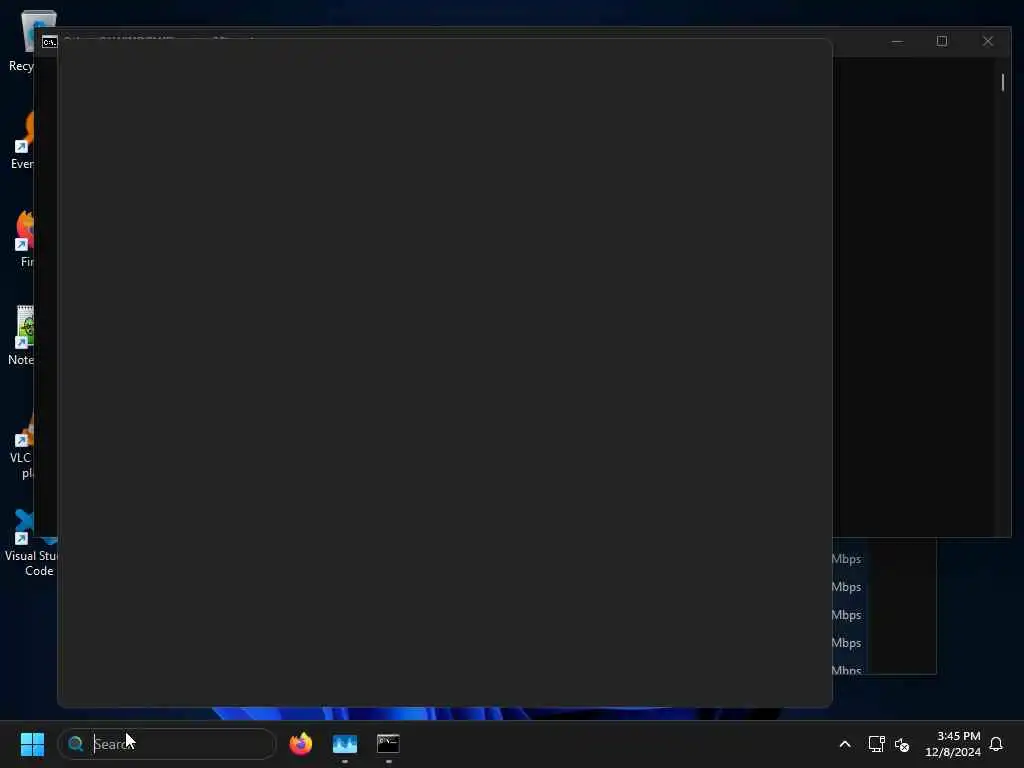Select the Firefox desktop shortcut
Image resolution: width=1024 pixels, height=768 pixels.
pos(24,238)
